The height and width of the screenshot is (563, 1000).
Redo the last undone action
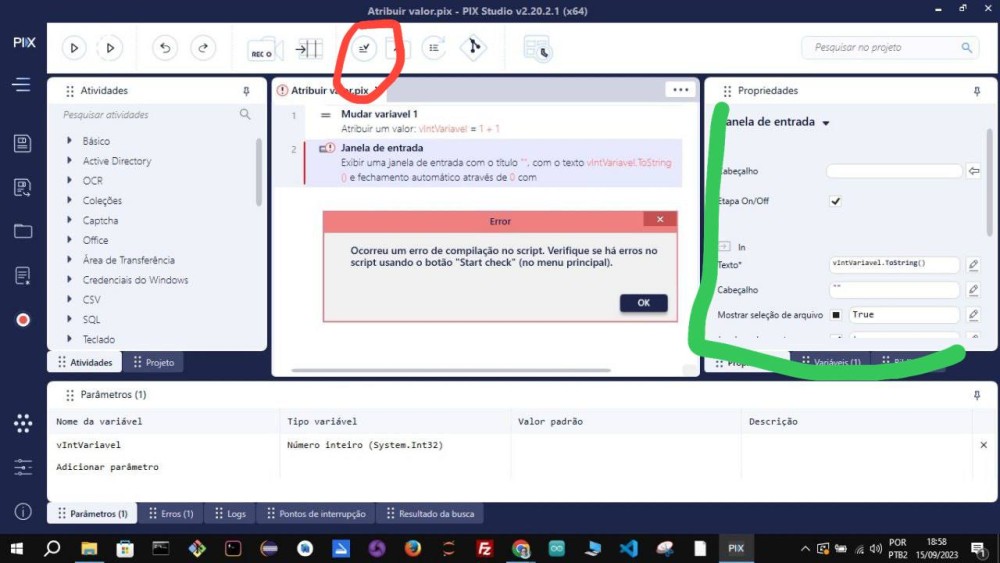pos(203,48)
